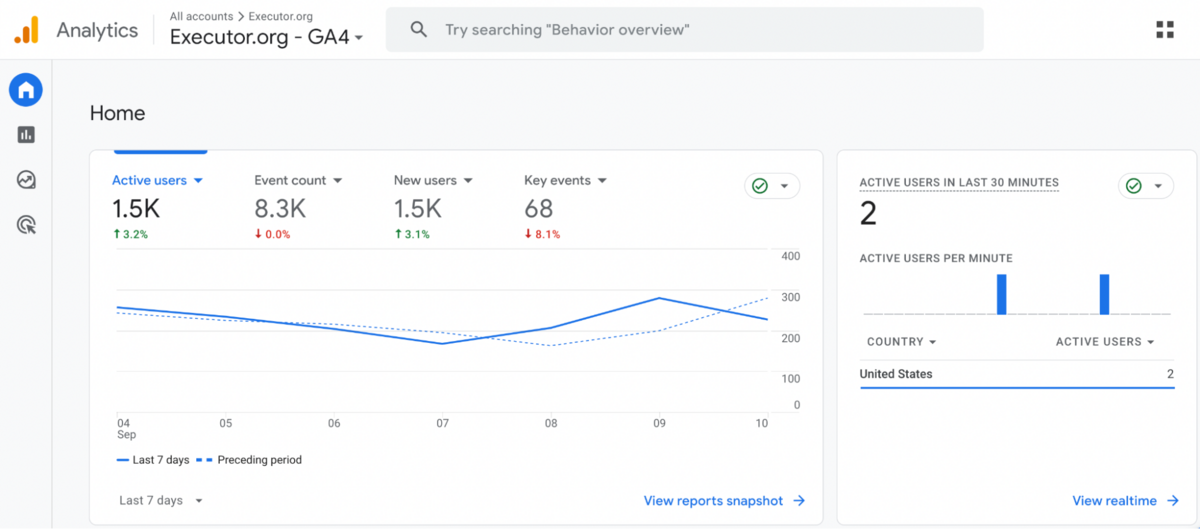Click the 1.5K Active users value
Image resolution: width=1200 pixels, height=529 pixels.
coord(136,209)
